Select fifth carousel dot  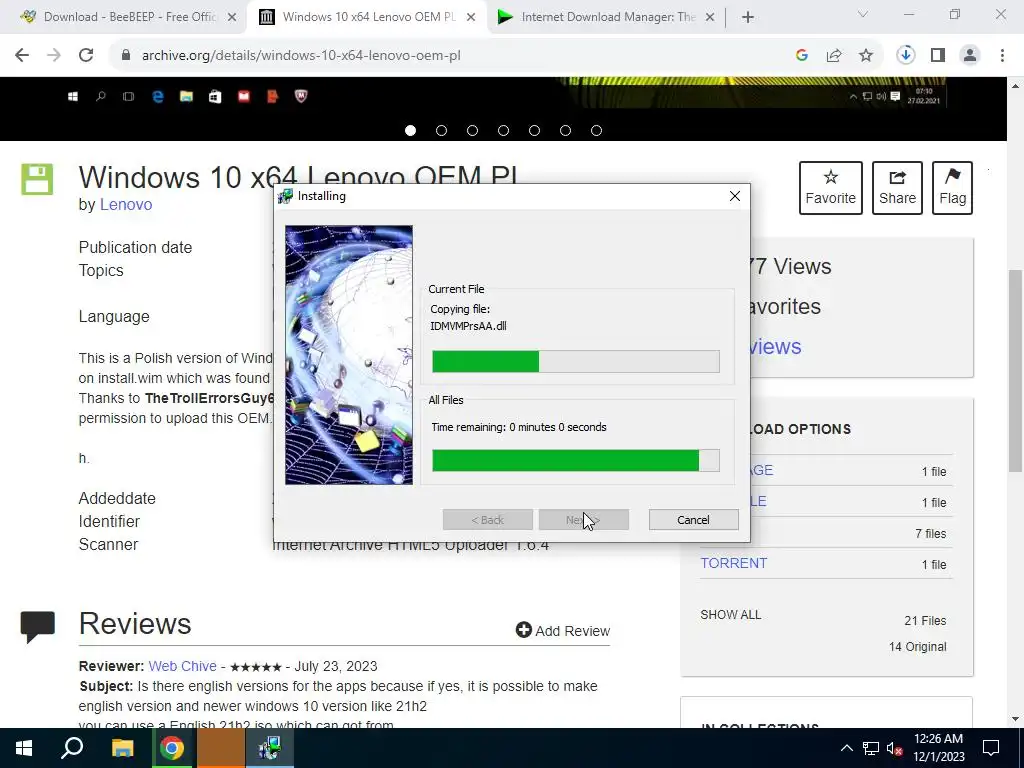click(534, 131)
